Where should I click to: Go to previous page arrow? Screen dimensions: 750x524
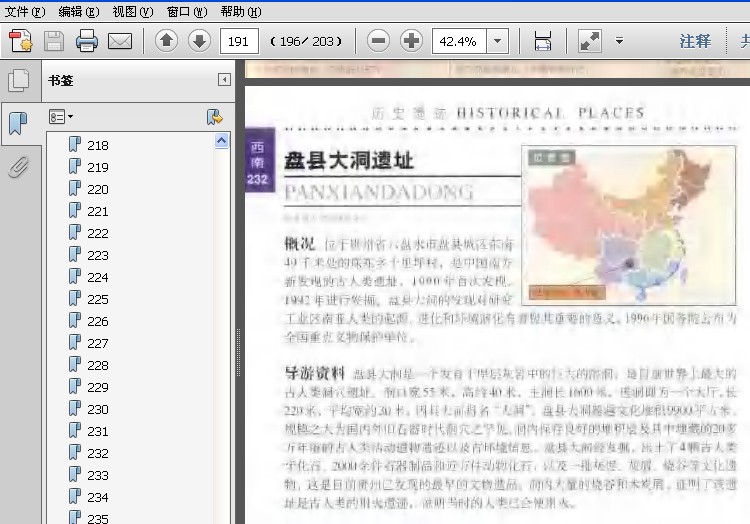tap(166, 41)
